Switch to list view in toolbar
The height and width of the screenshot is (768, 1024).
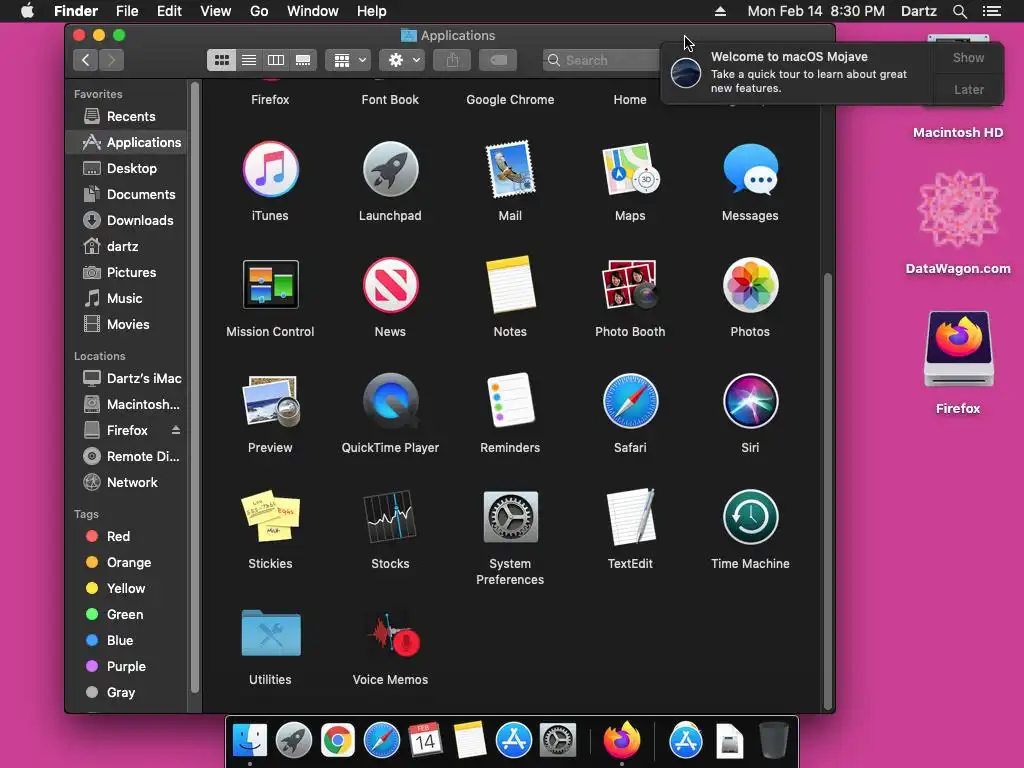[249, 60]
